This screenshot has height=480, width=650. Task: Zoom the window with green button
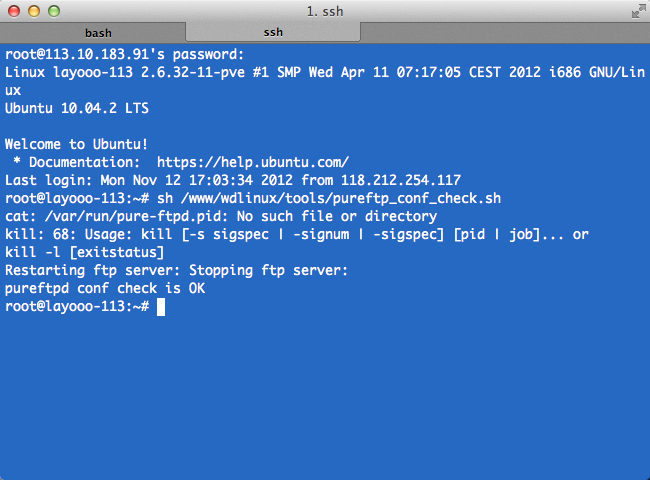(54, 11)
